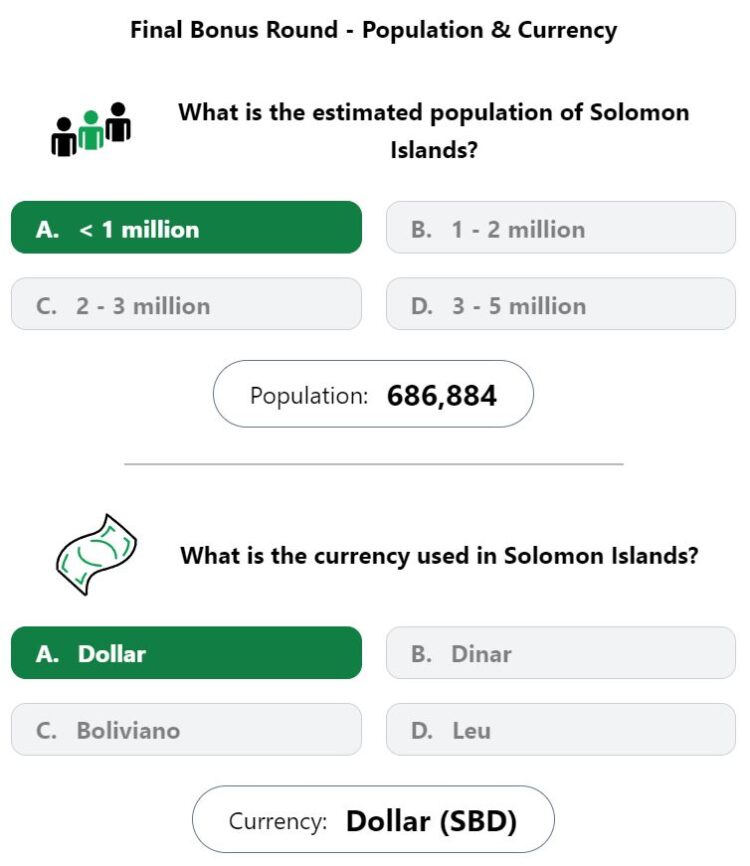Click the Dollar (SBD) currency value

(431, 821)
